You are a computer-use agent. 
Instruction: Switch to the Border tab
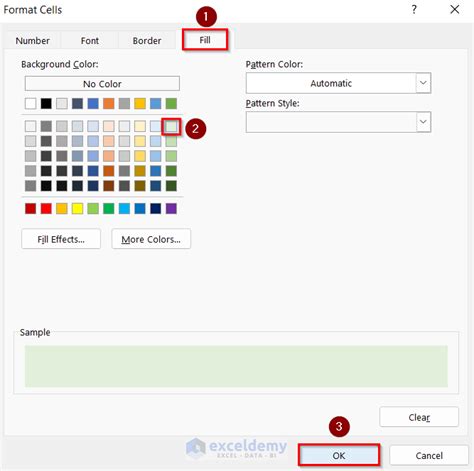(x=147, y=41)
